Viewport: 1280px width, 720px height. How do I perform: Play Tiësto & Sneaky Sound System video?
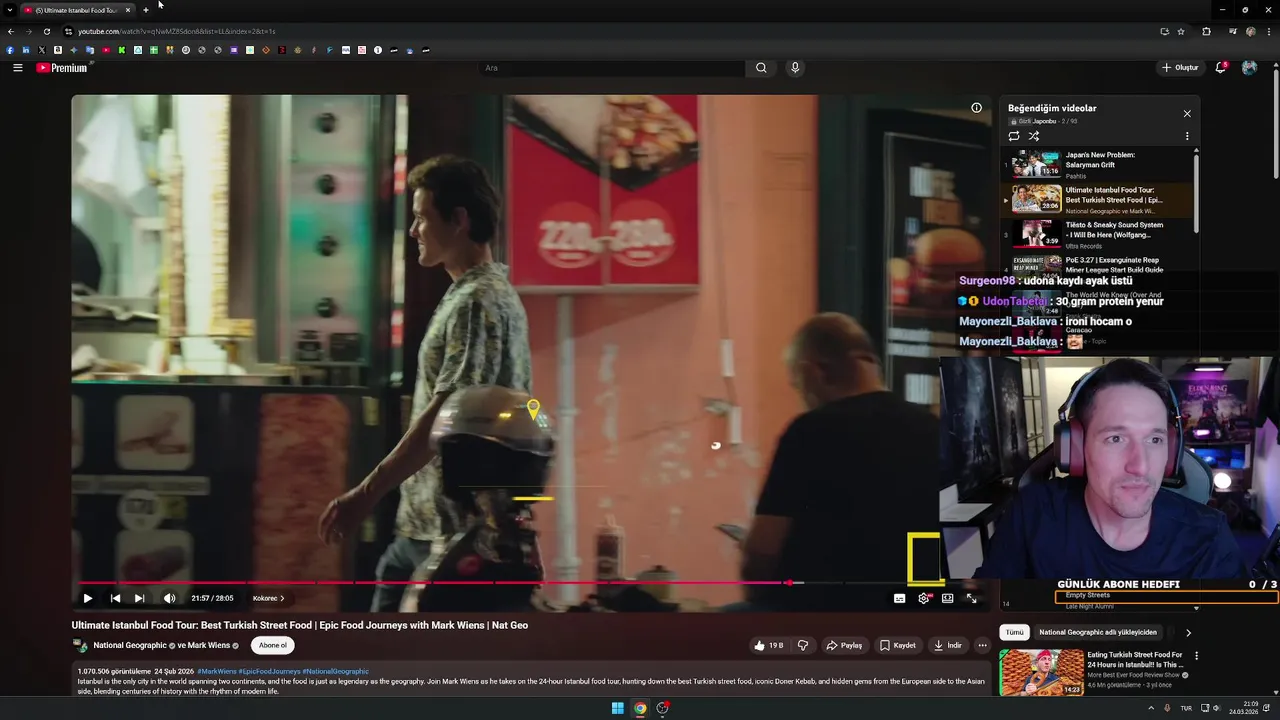(x=1095, y=235)
